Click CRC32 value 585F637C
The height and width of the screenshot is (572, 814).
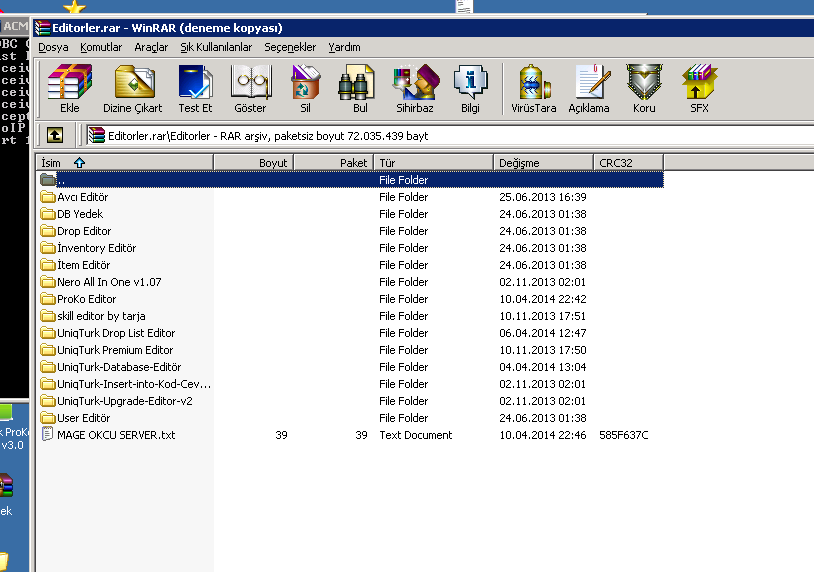tap(623, 435)
